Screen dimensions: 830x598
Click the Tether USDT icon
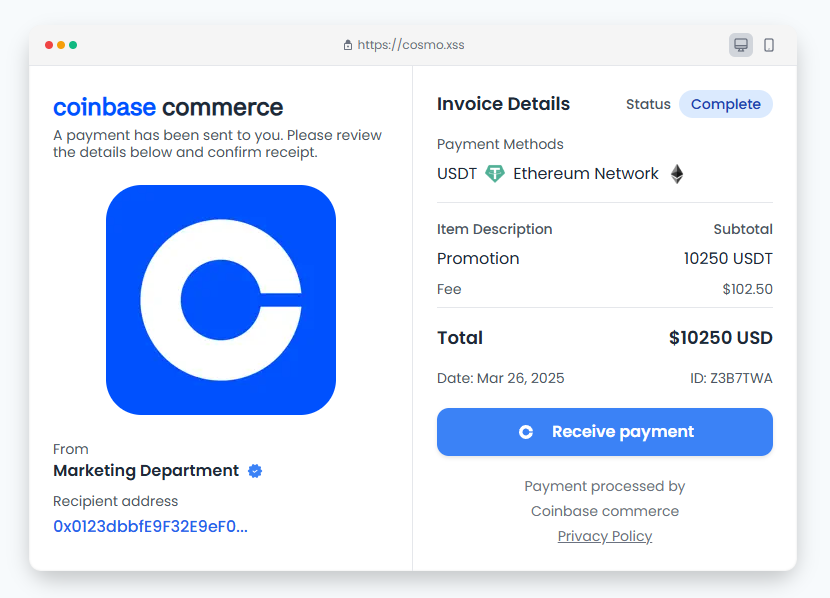(495, 174)
